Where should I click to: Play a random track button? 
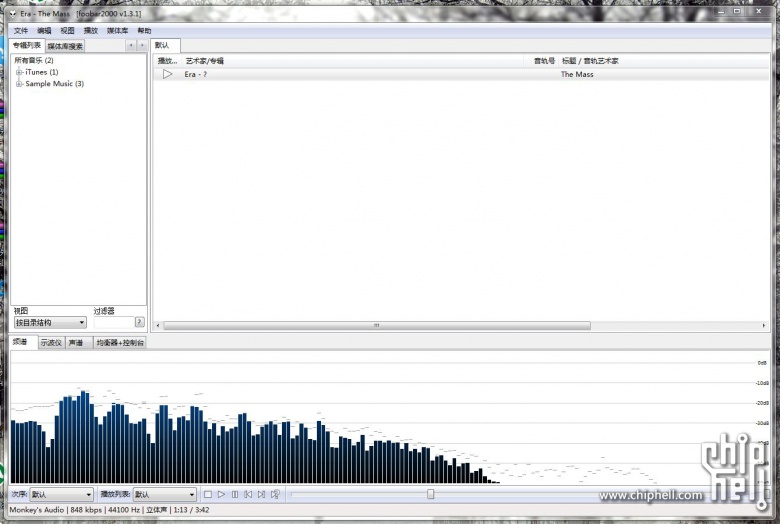(x=275, y=494)
